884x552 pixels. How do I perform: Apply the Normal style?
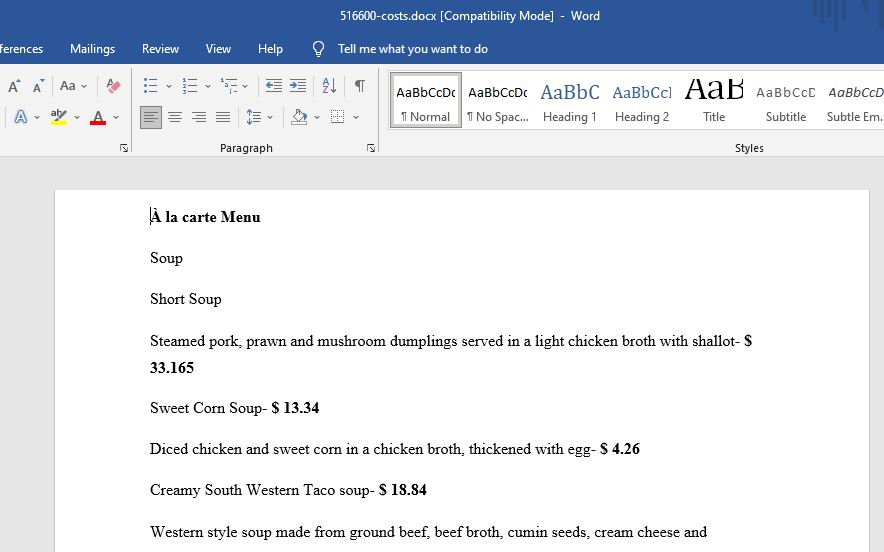(x=426, y=100)
